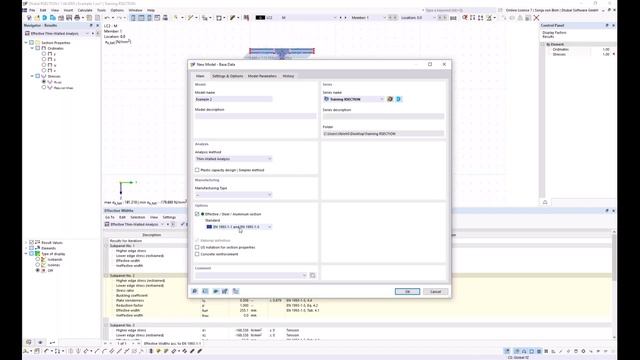The height and width of the screenshot is (360, 640).
Task: Enable Concrete reinforcement checkbox
Action: (x=197, y=254)
